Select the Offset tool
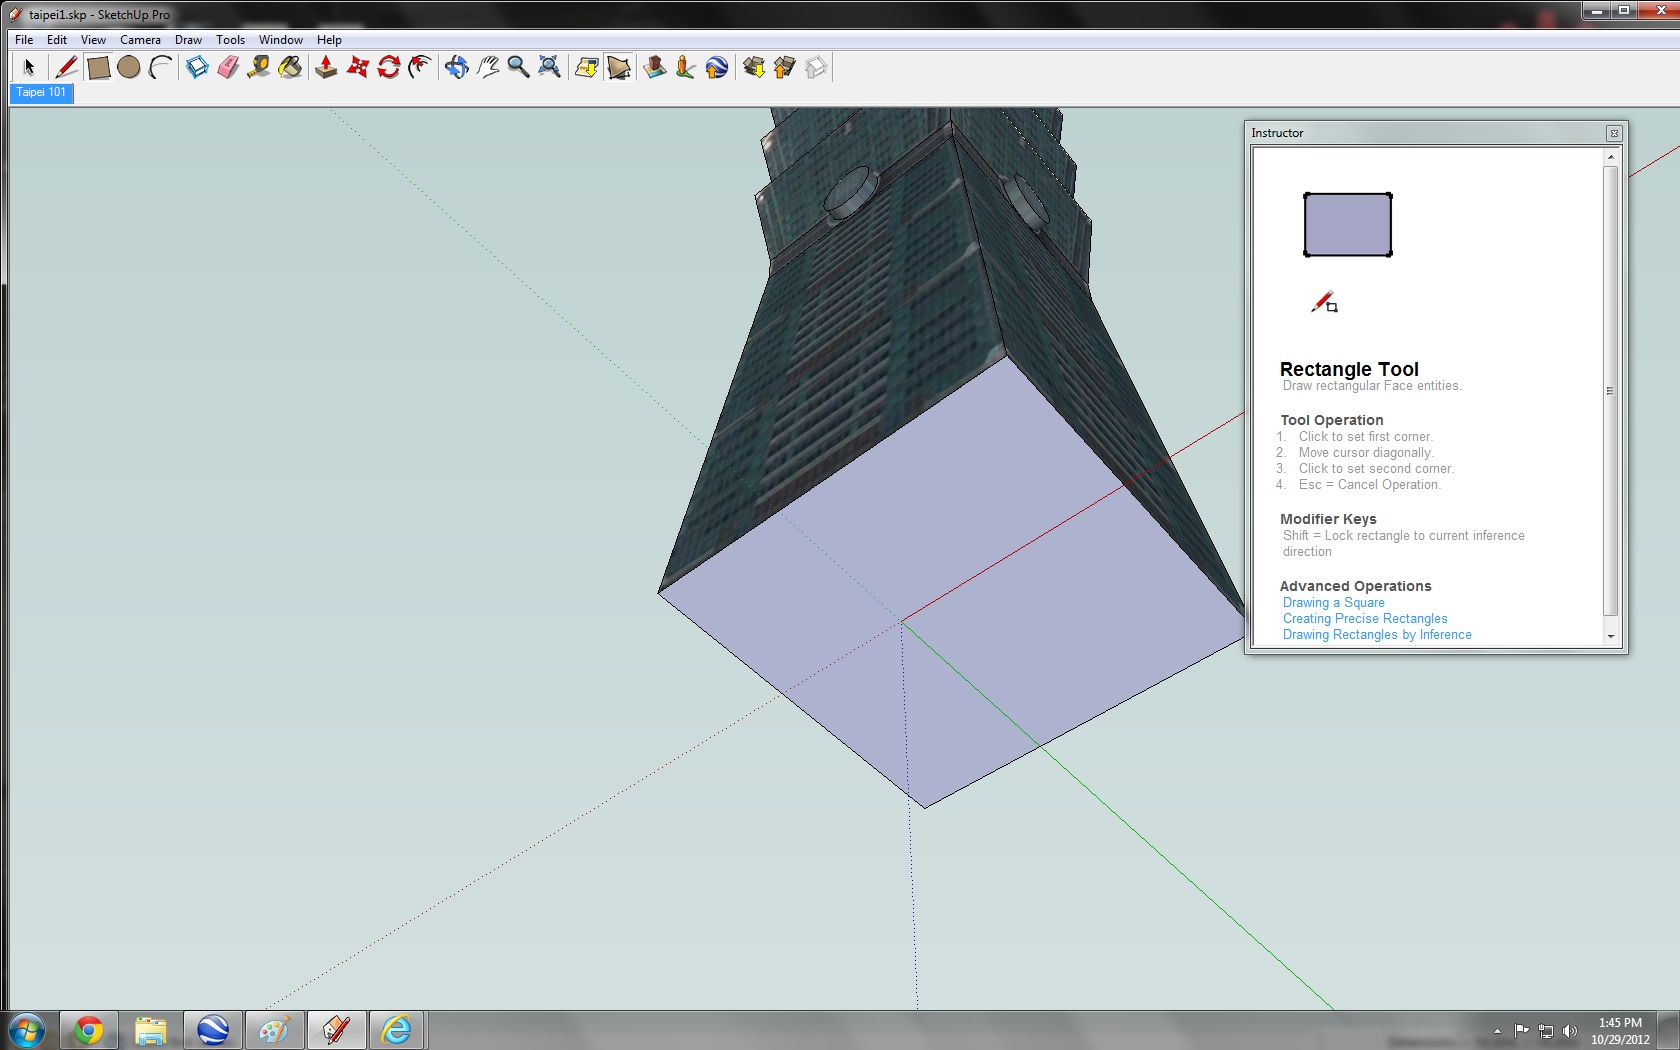This screenshot has width=1680, height=1050. [x=420, y=67]
